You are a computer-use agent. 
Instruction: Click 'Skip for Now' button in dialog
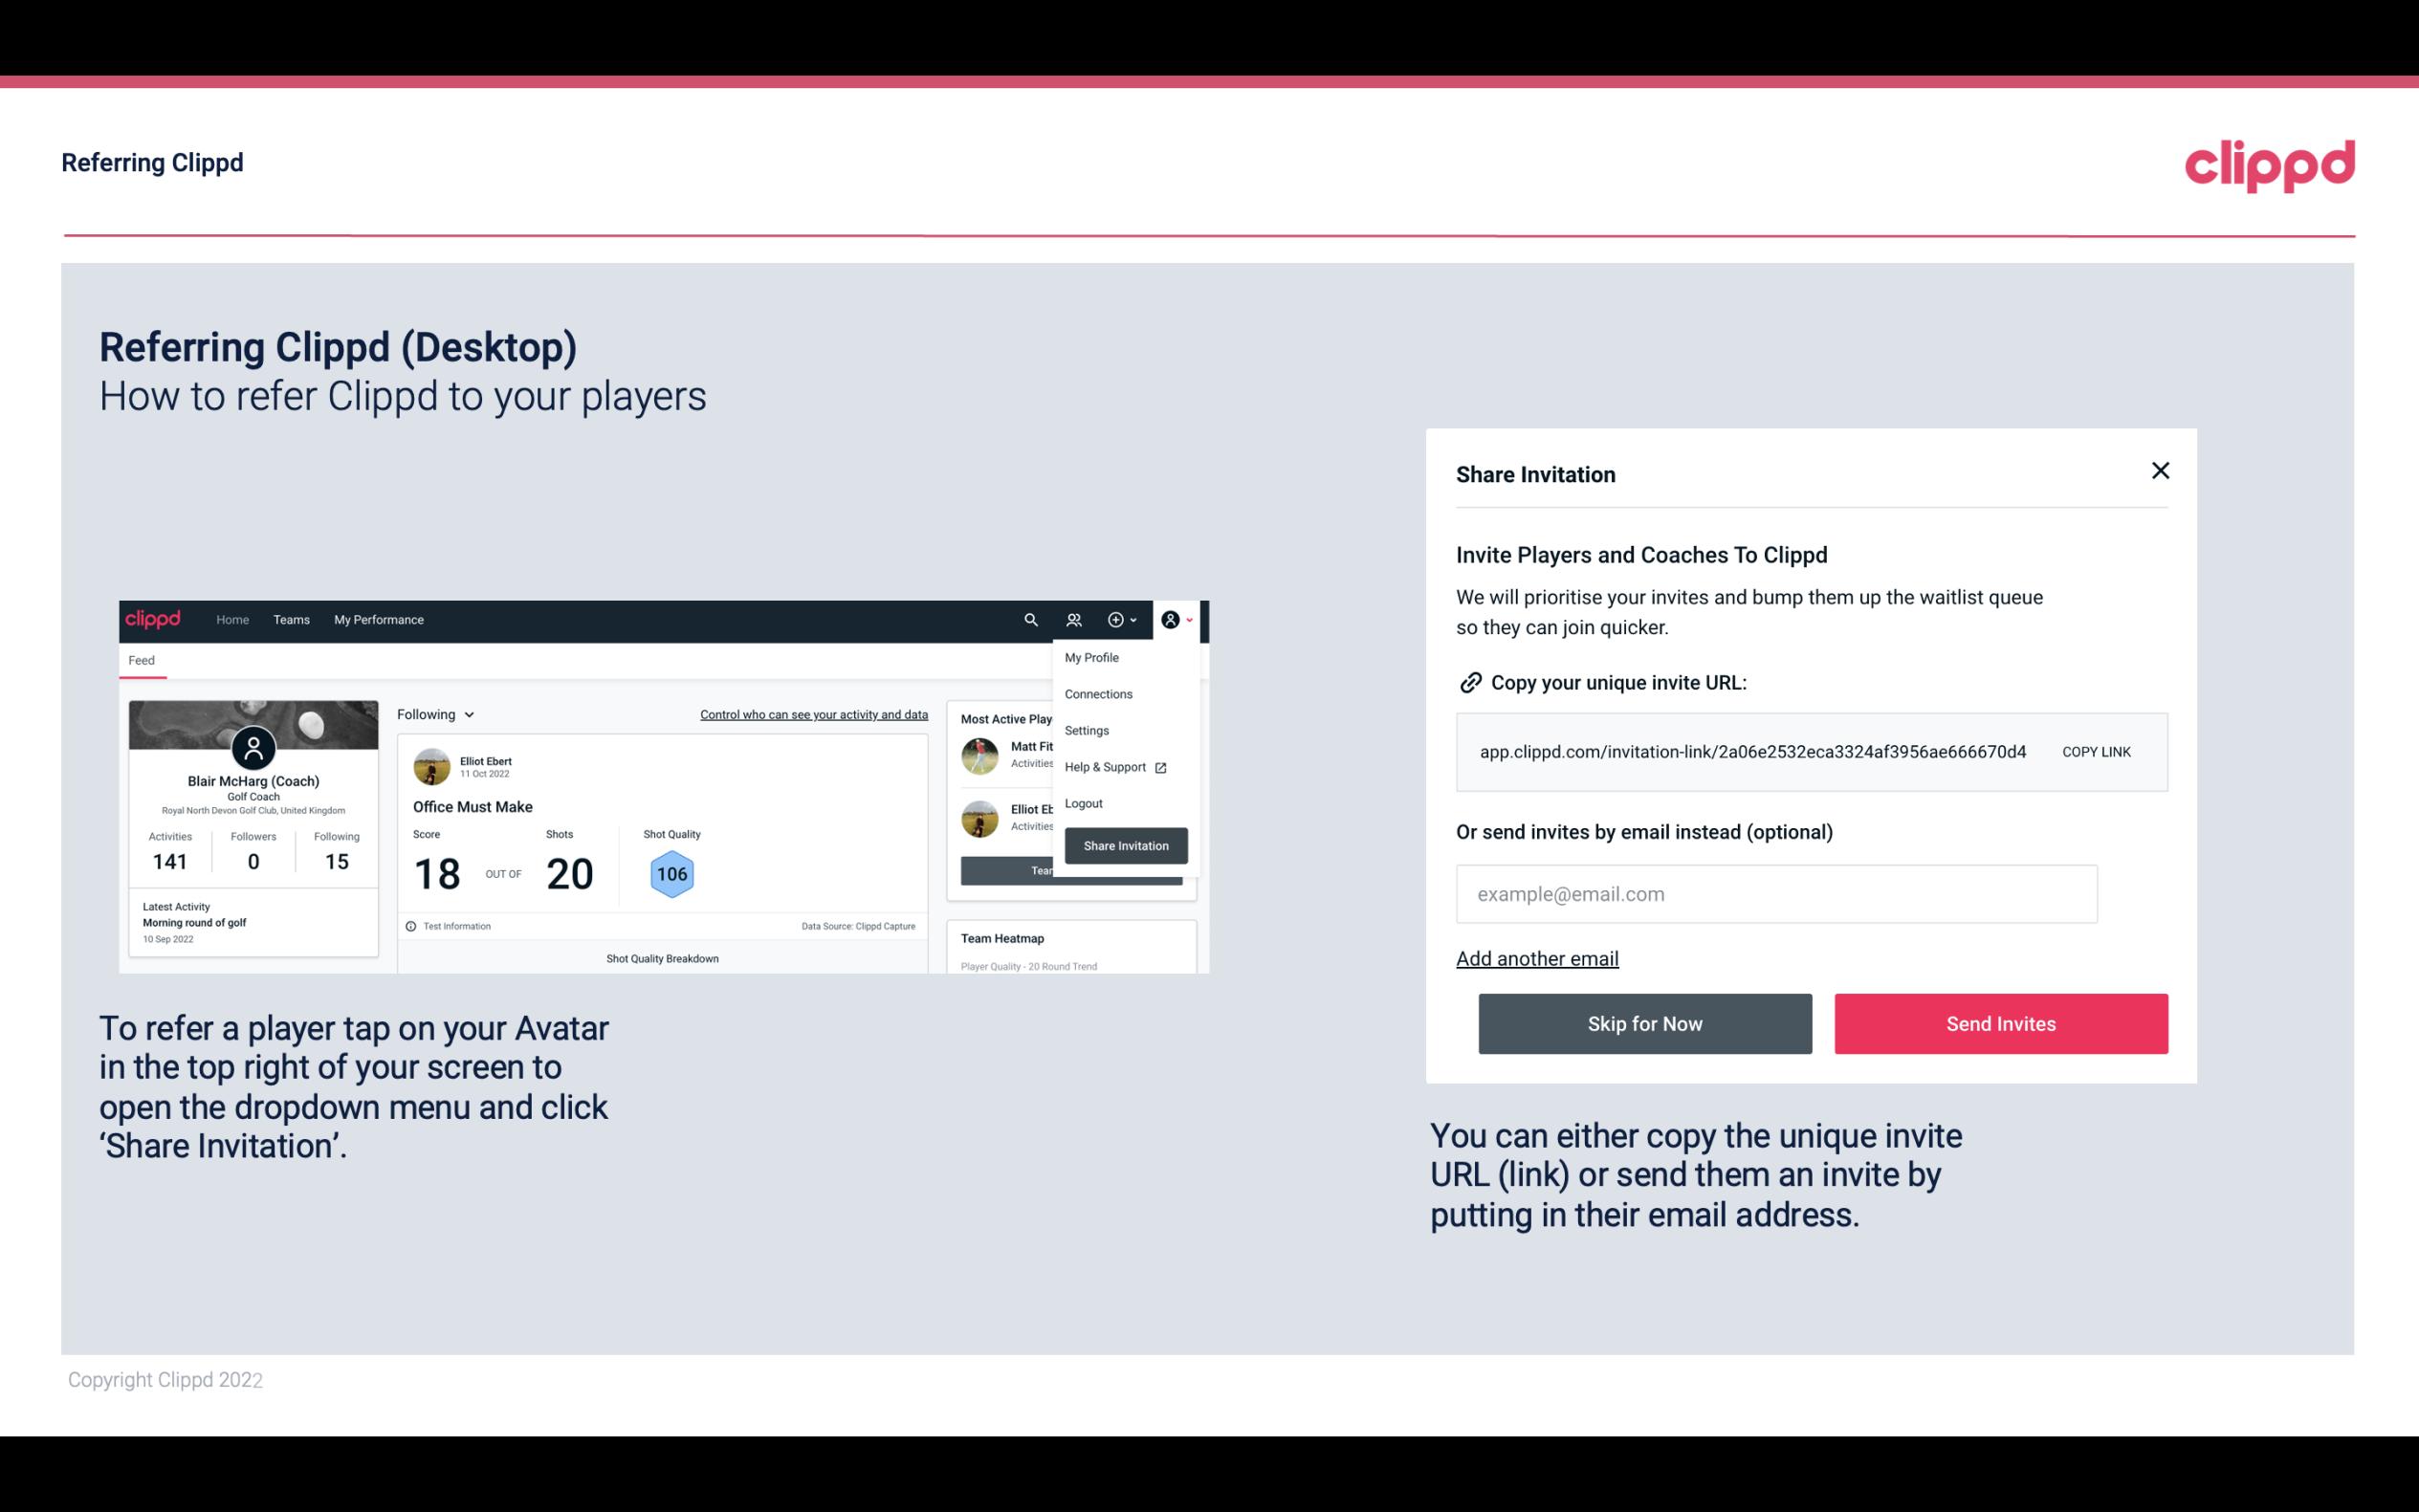[1644, 1022]
